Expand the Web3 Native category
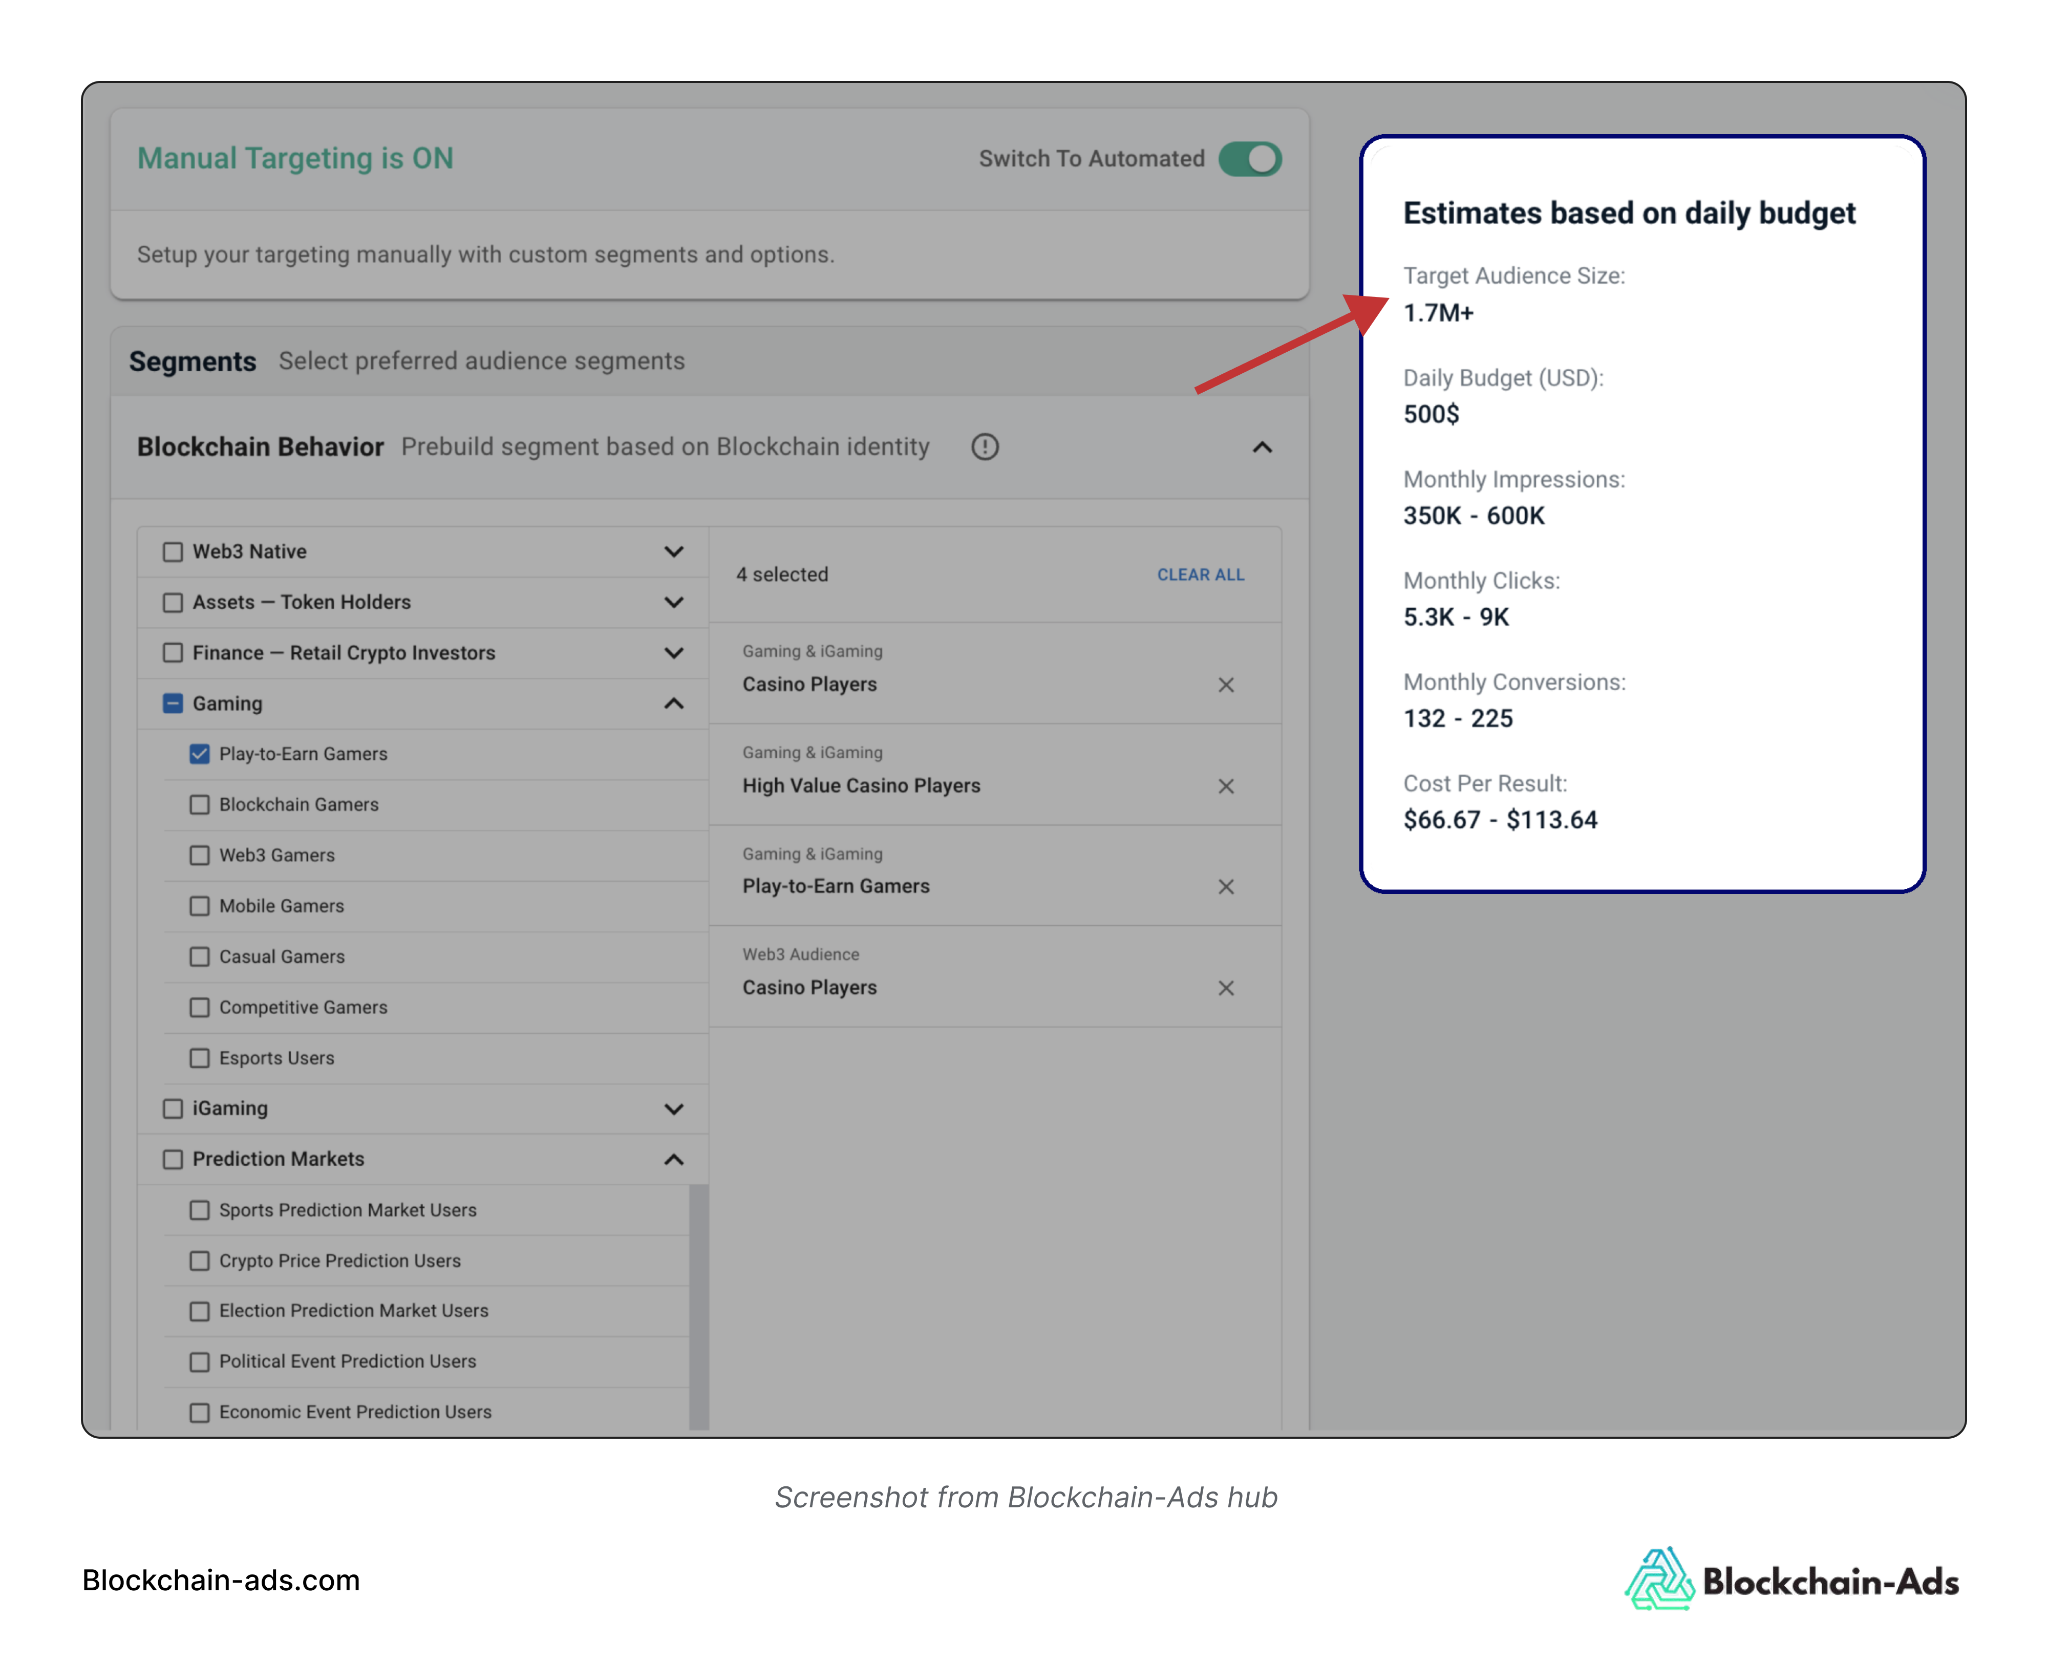This screenshot has height=1663, width=2048. [674, 552]
